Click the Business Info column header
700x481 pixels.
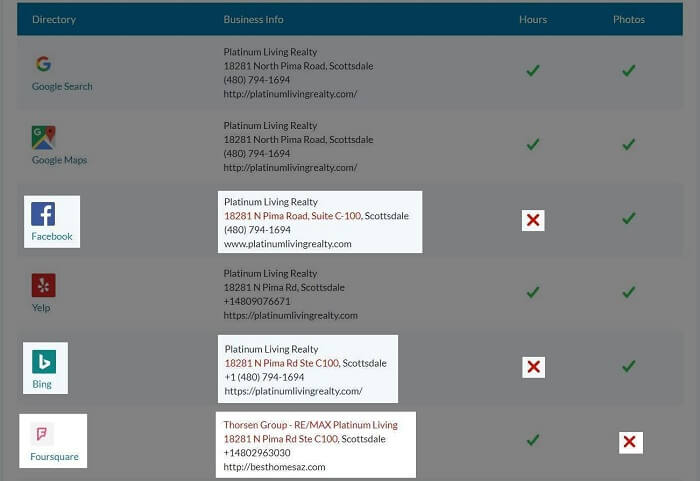254,19
